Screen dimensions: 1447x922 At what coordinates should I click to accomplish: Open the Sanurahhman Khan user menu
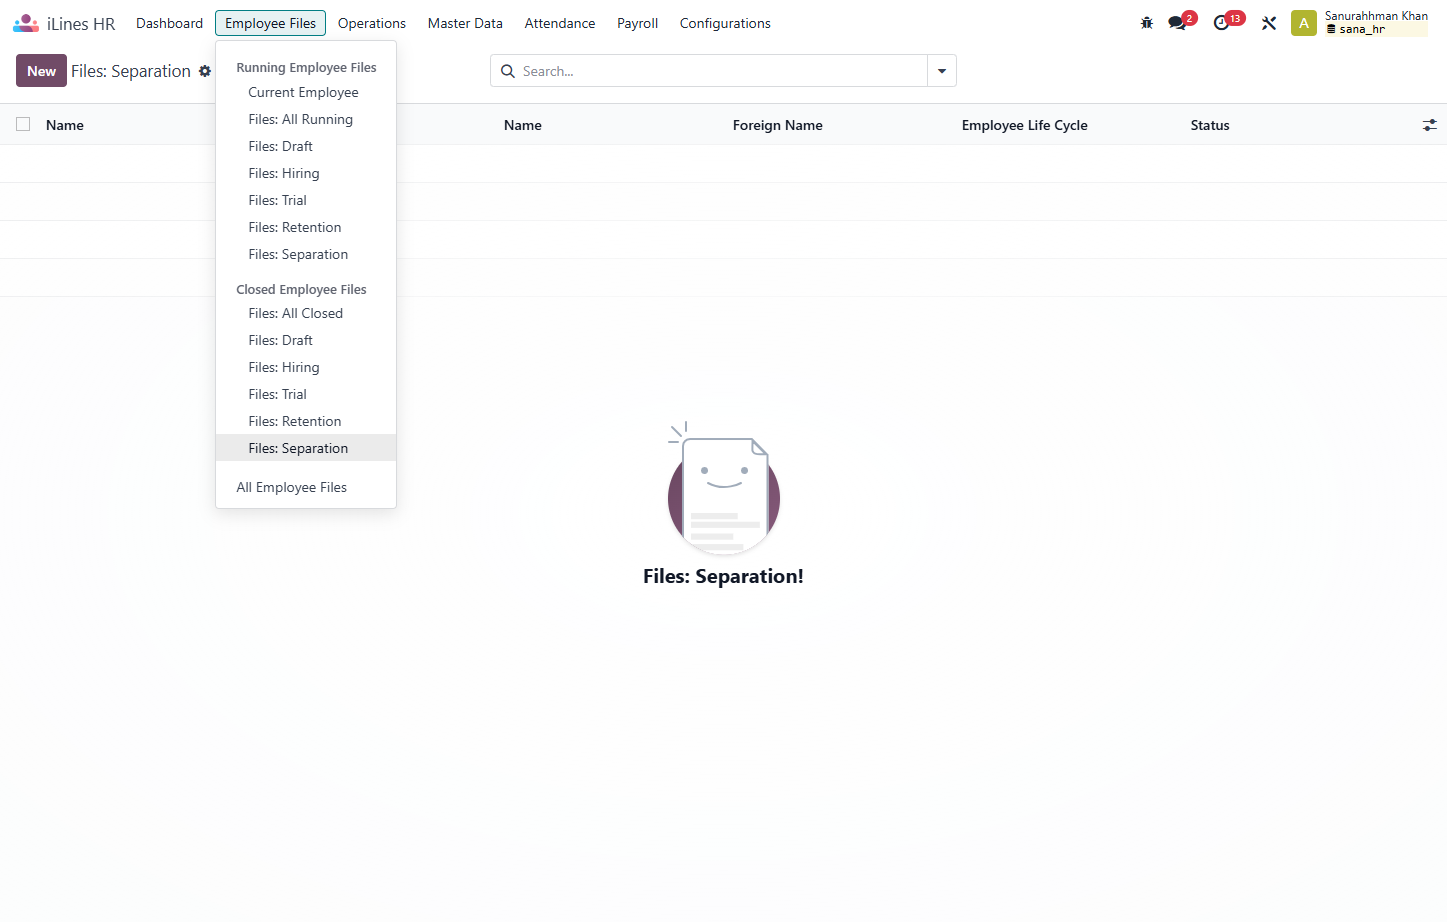(1376, 22)
